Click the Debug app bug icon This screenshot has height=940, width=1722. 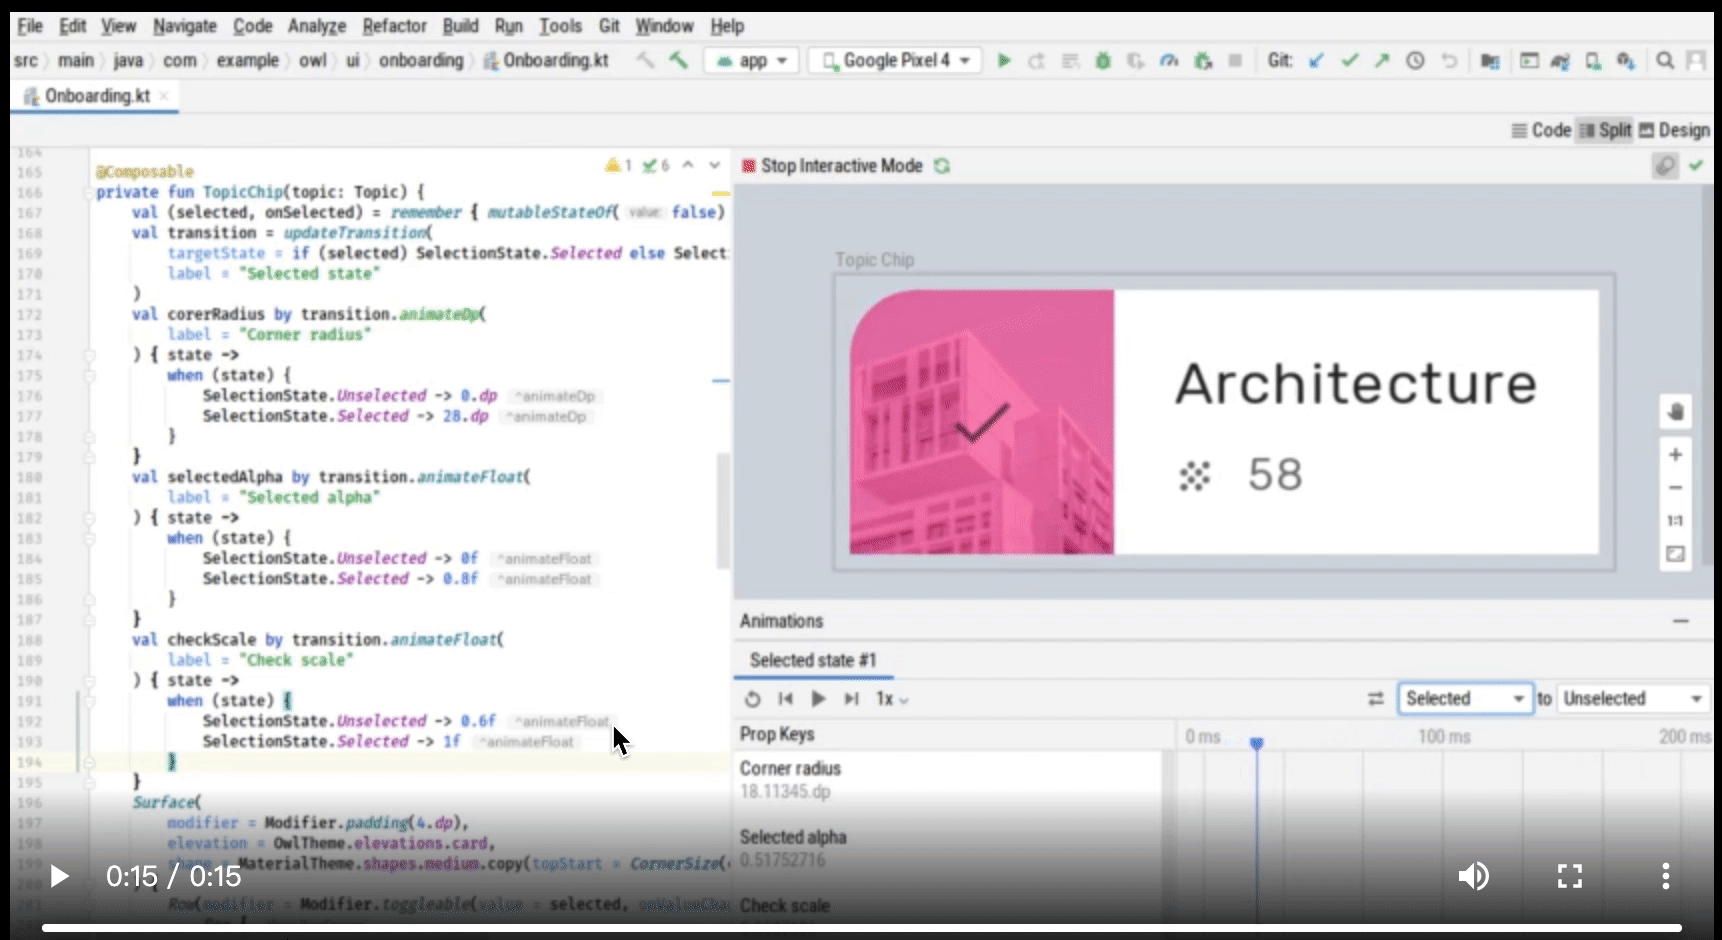coord(1103,61)
